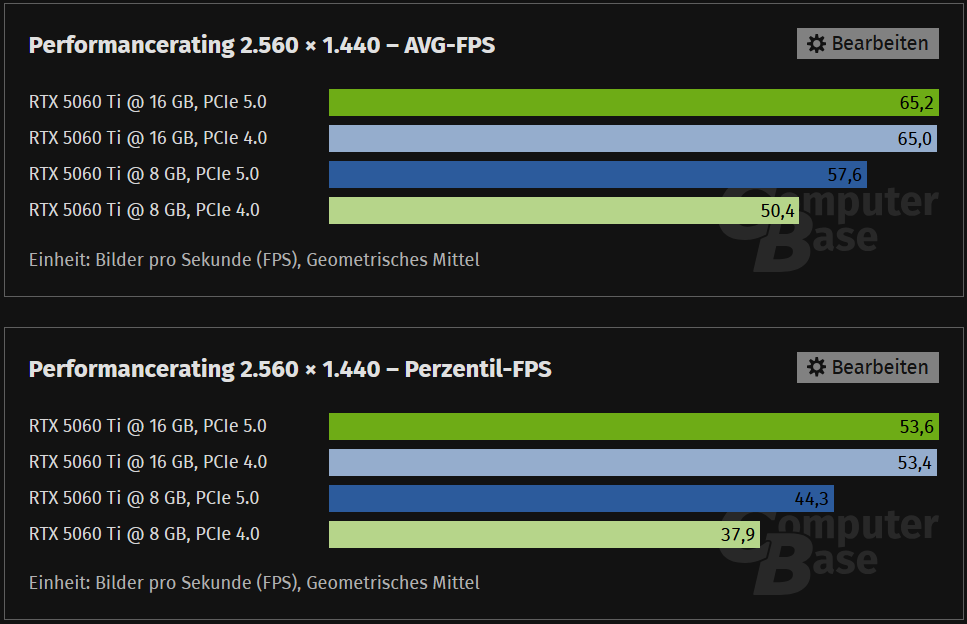Select the dark blue 57,6 FPS bar
The width and height of the screenshot is (967, 624).
tap(598, 174)
